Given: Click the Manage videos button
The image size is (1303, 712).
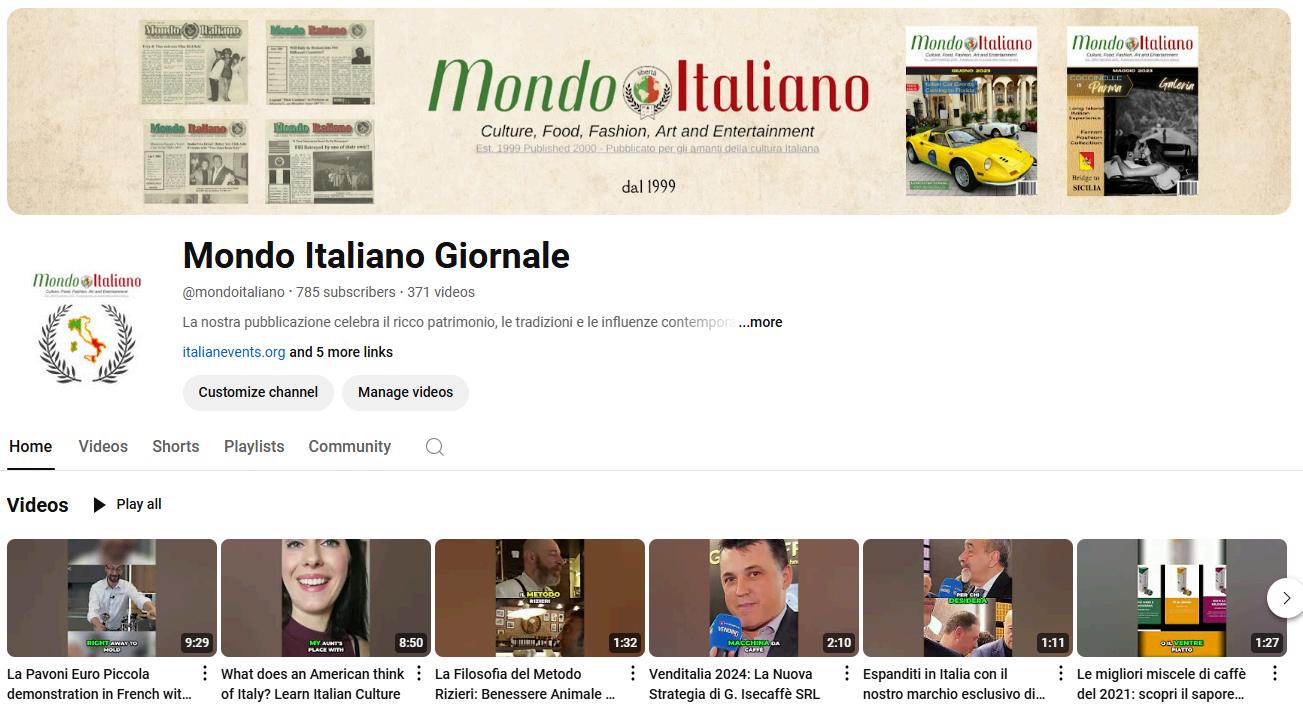Looking at the screenshot, I should point(405,392).
